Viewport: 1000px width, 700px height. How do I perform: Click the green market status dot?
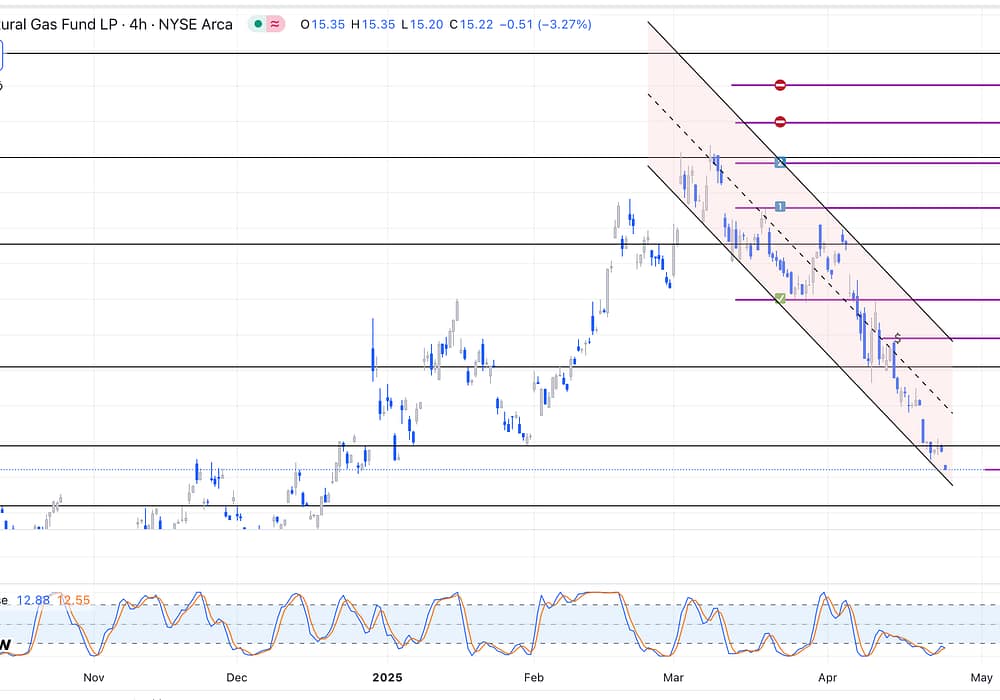[260, 23]
